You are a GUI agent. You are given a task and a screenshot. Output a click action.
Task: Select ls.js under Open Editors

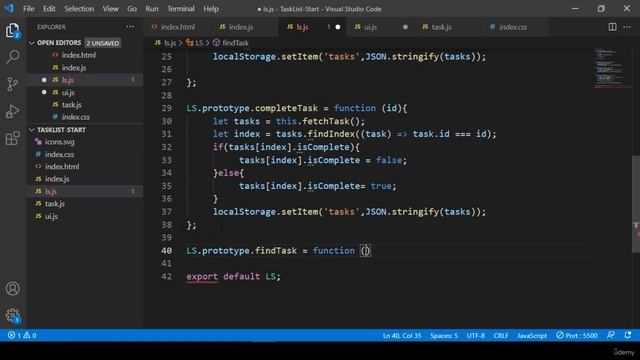tap(85, 80)
